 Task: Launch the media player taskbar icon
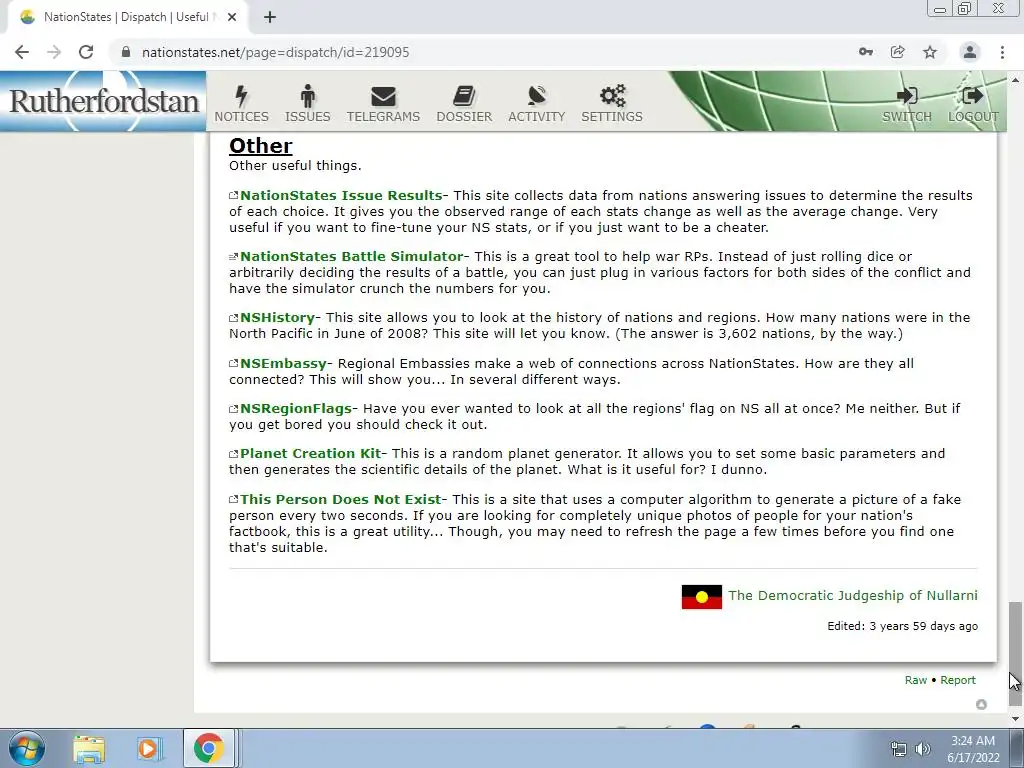[148, 749]
